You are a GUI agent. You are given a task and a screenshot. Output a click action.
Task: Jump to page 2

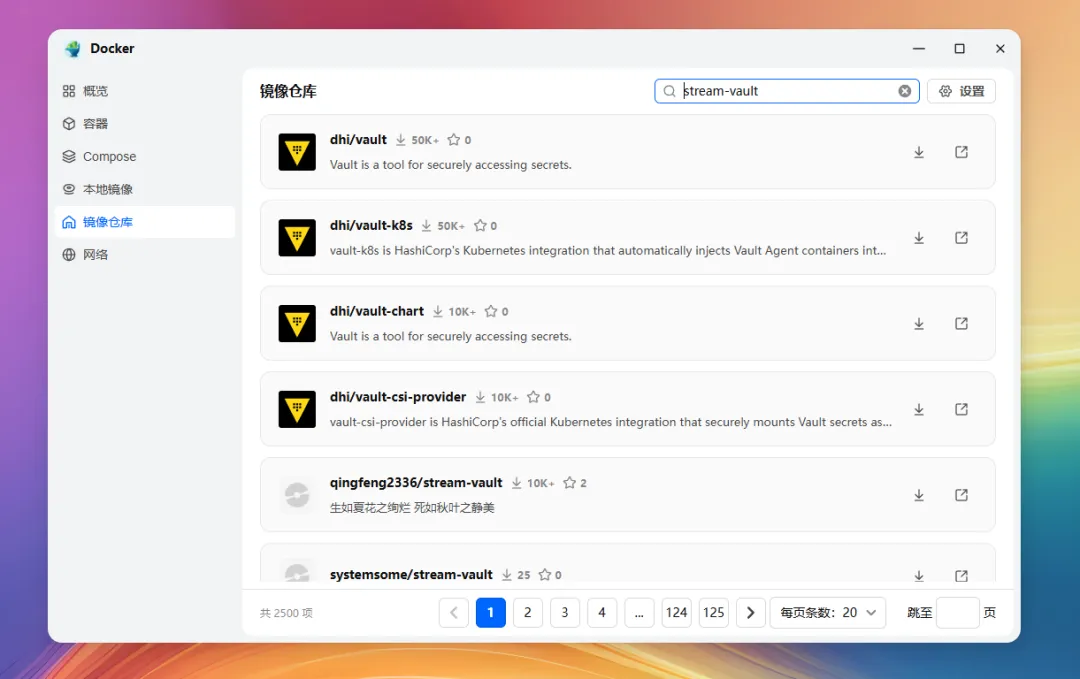pyautogui.click(x=528, y=613)
